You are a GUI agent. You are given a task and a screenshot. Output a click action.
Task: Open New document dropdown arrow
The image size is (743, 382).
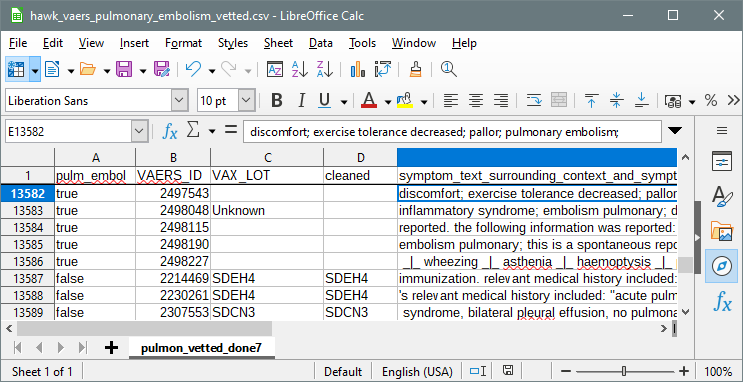35,70
